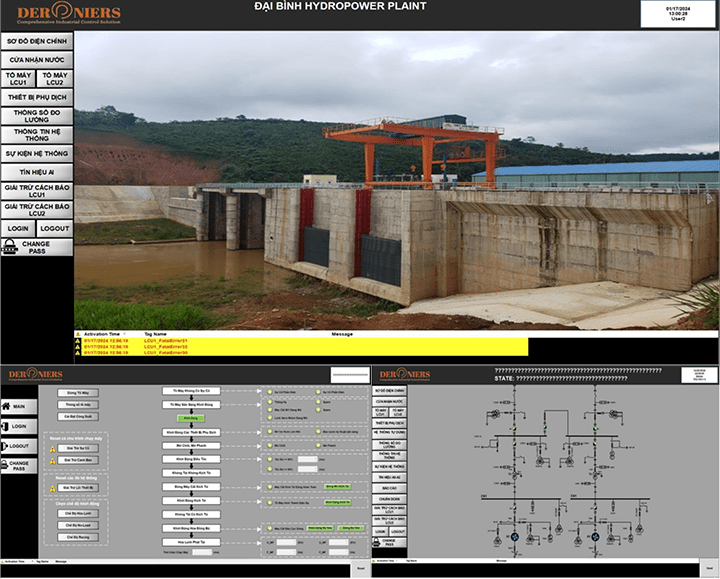Select the Chế Độ No-Load startup mode

click(76, 524)
